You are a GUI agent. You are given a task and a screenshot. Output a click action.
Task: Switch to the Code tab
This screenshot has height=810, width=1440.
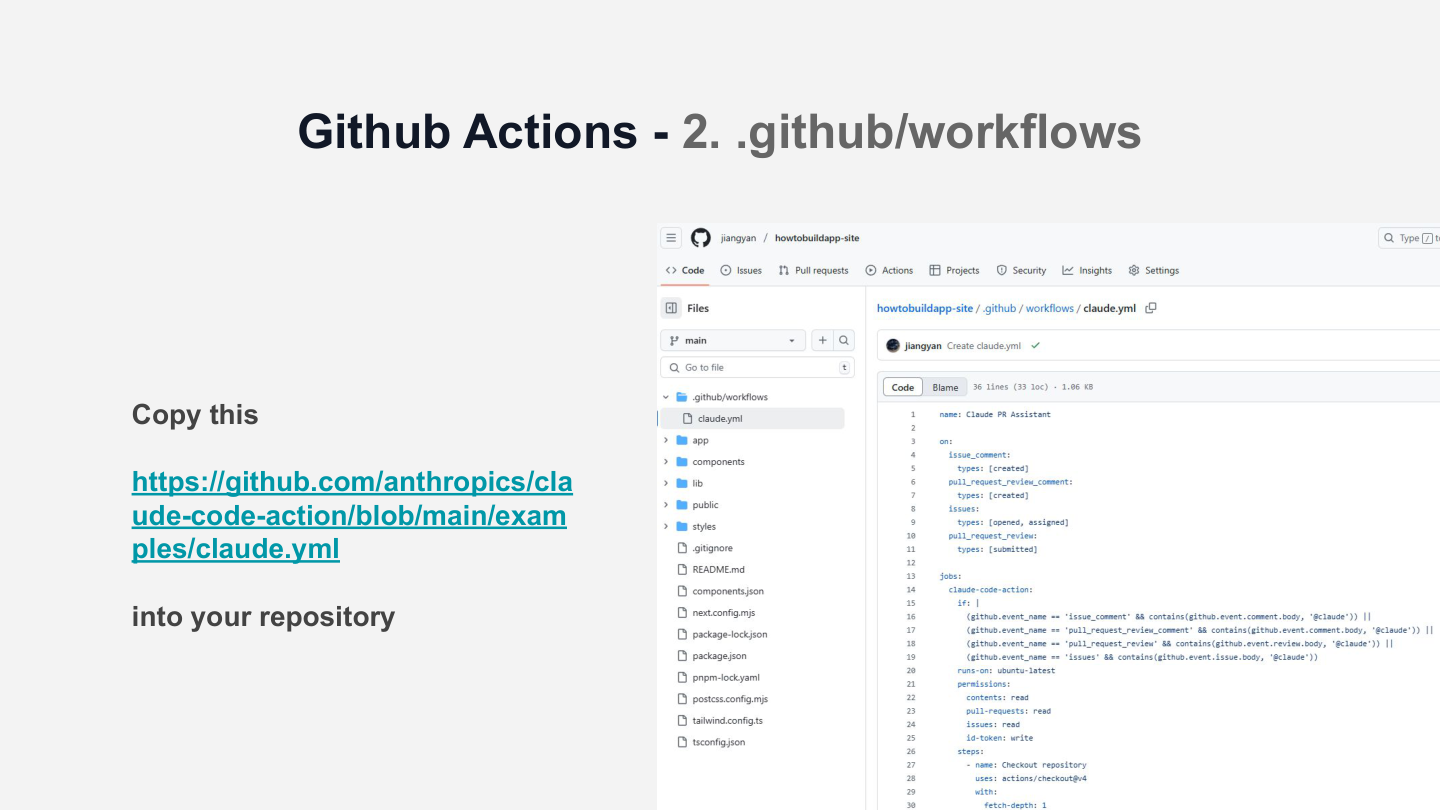tap(685, 270)
